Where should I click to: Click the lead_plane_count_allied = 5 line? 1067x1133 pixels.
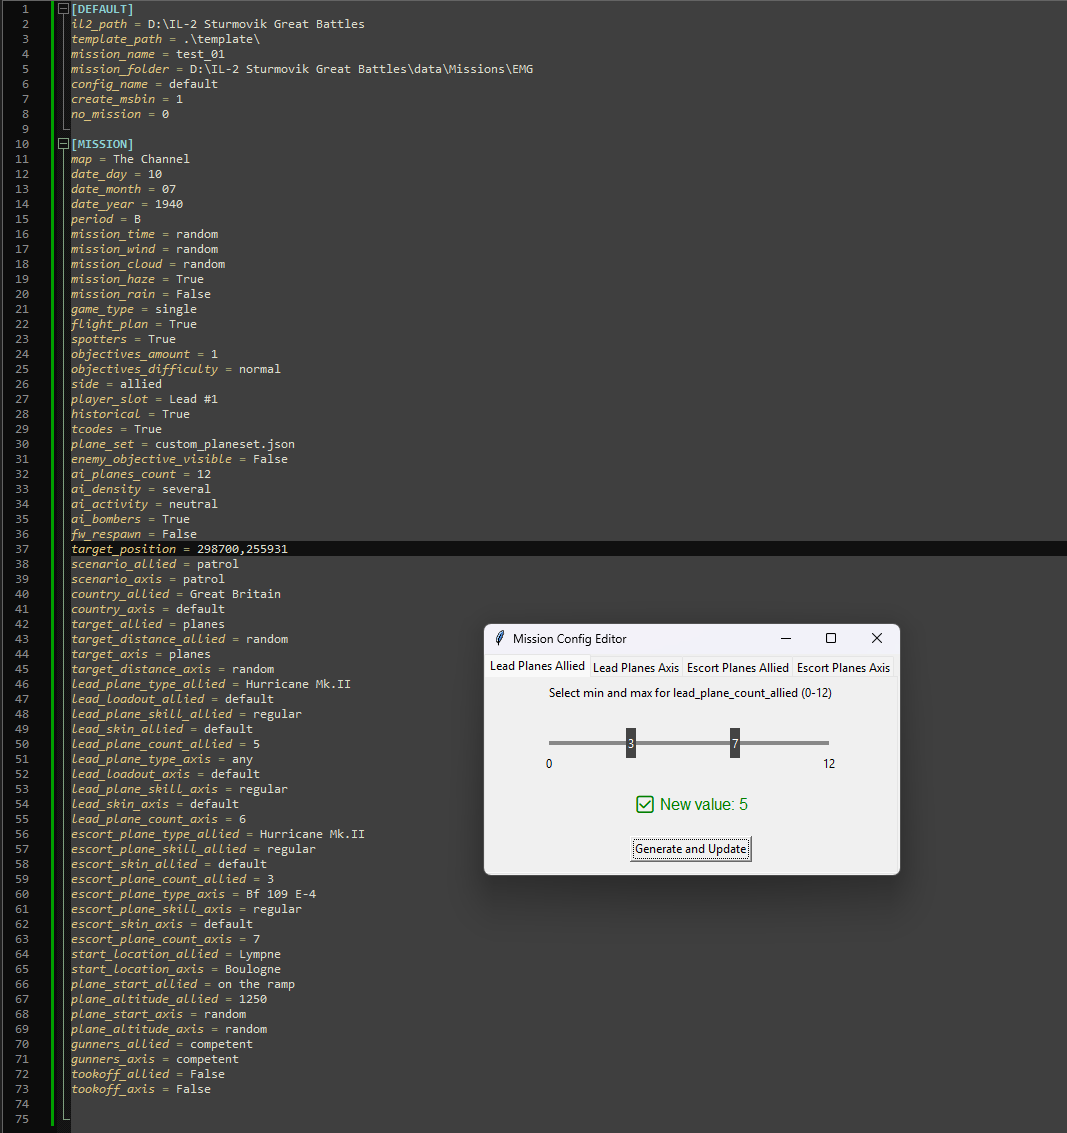[x=165, y=744]
